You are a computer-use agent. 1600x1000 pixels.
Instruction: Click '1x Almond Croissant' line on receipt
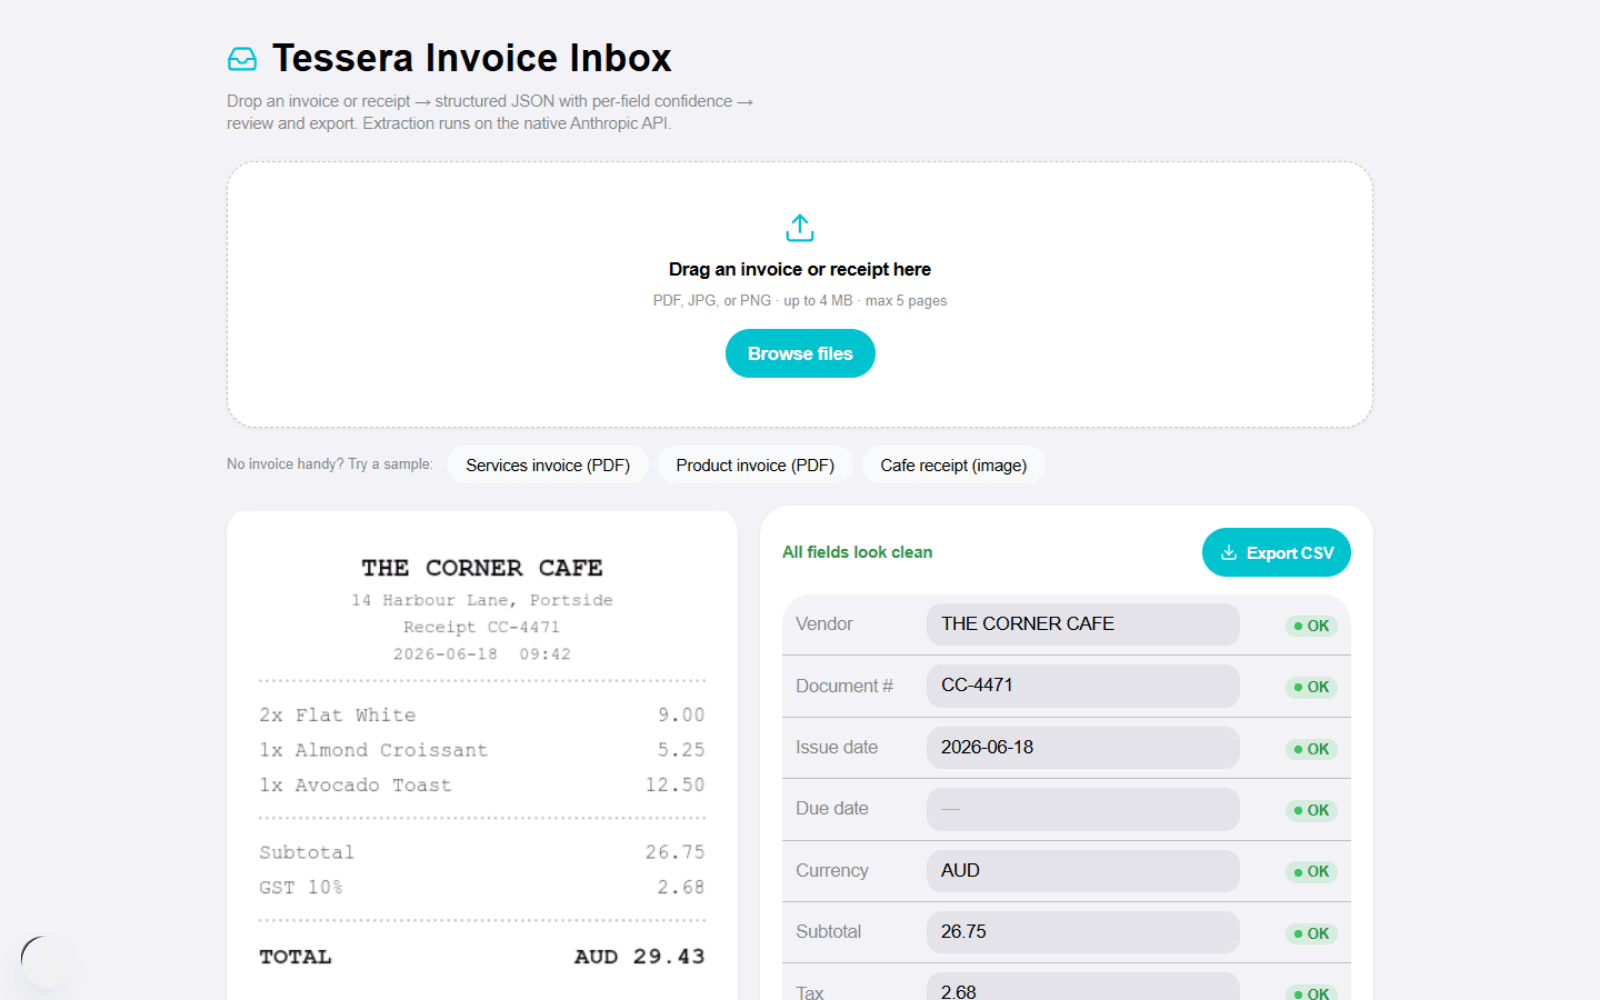click(482, 750)
